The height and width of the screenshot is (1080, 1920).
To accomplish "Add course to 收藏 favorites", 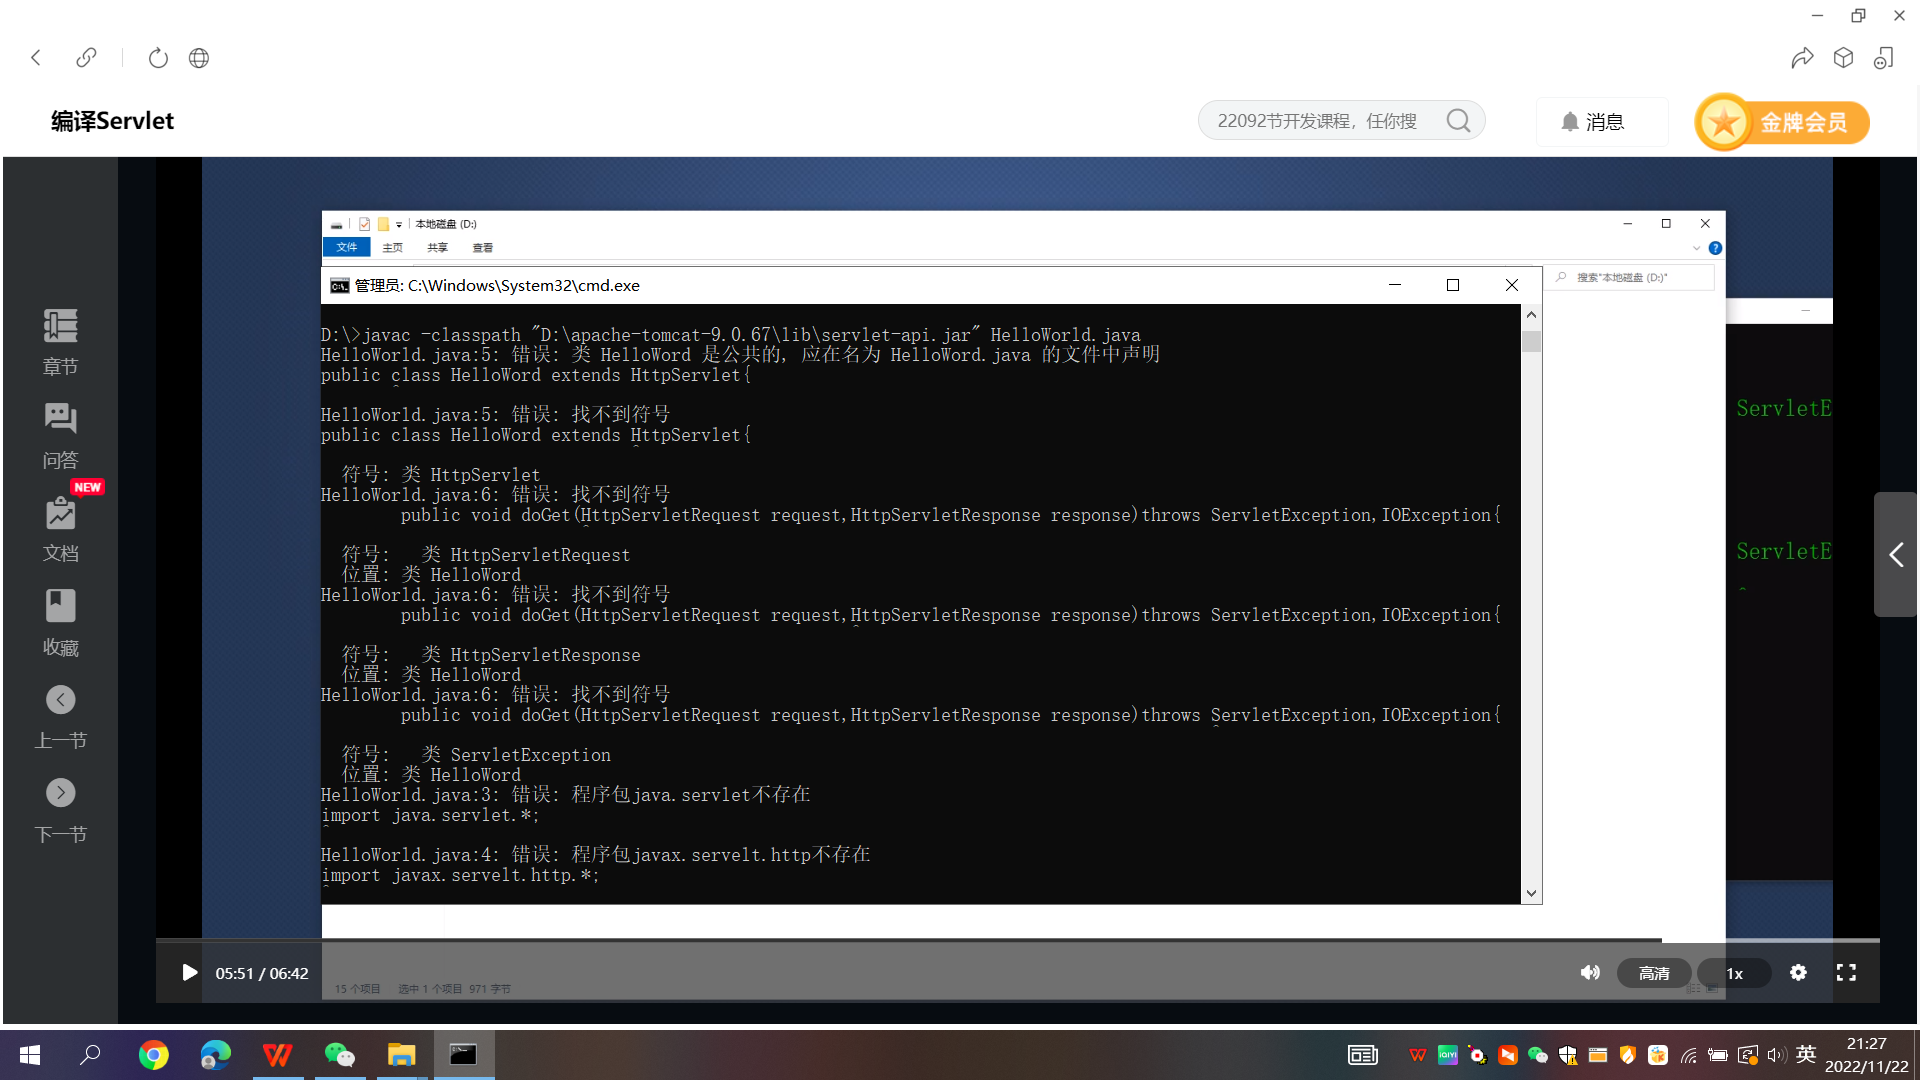I will click(x=60, y=623).
